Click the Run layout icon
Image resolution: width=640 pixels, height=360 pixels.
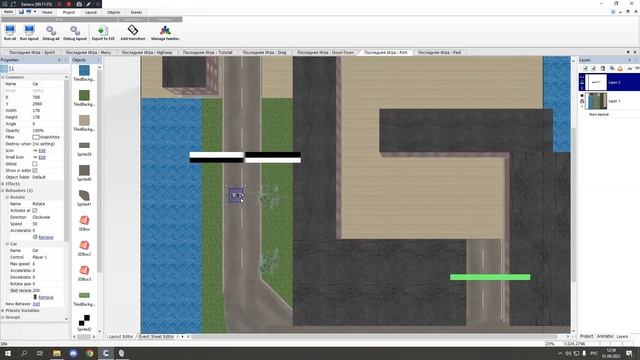tap(29, 30)
